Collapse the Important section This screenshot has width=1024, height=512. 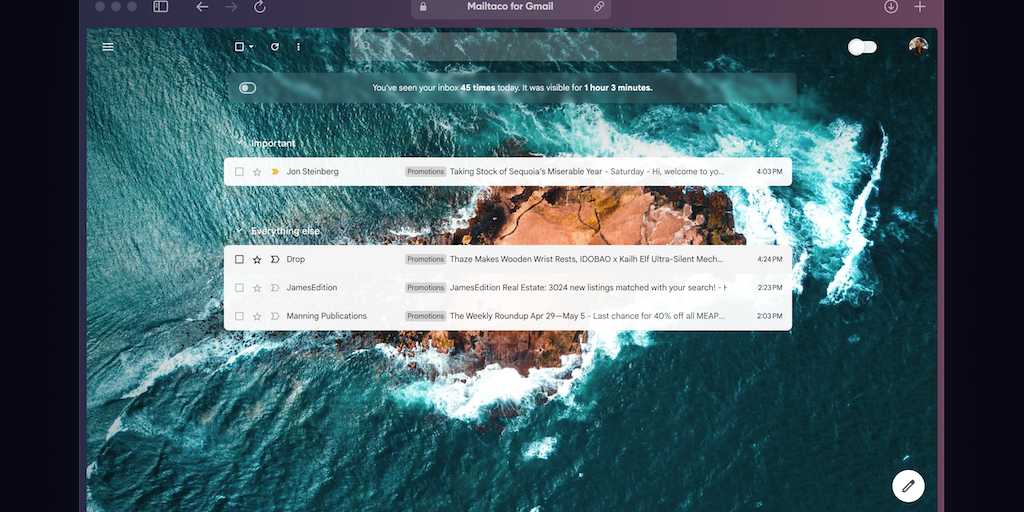[x=239, y=142]
